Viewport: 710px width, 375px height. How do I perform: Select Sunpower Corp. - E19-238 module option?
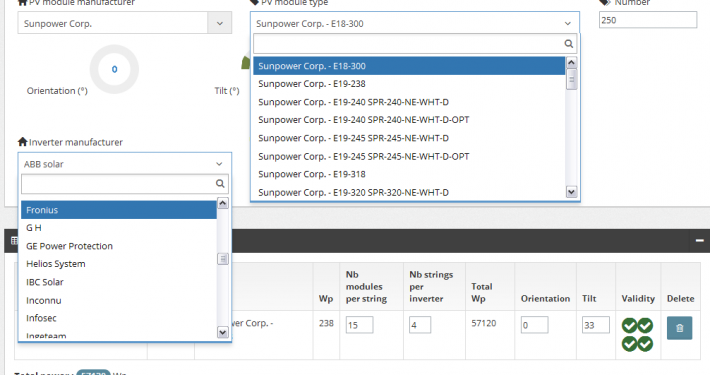pos(409,84)
